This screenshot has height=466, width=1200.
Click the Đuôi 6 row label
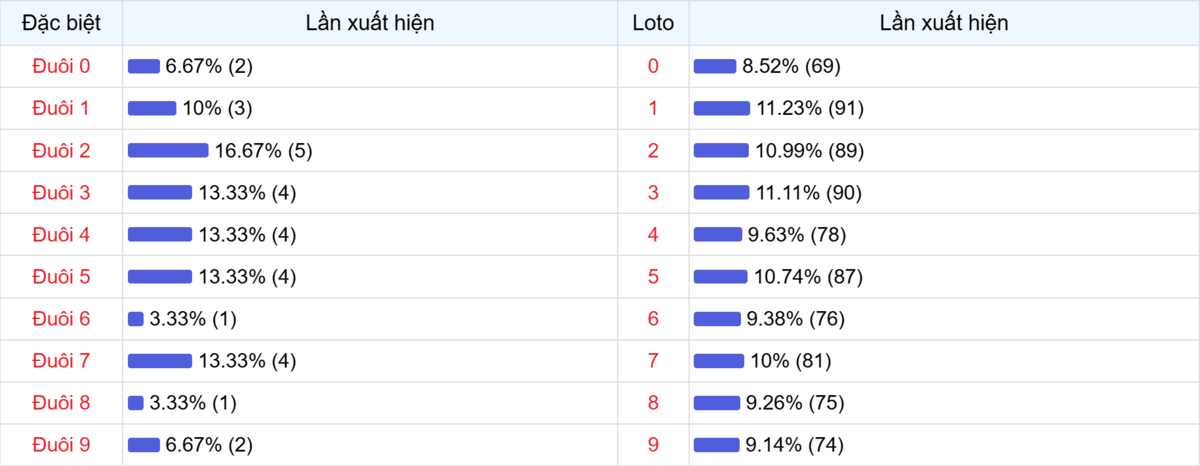61,319
